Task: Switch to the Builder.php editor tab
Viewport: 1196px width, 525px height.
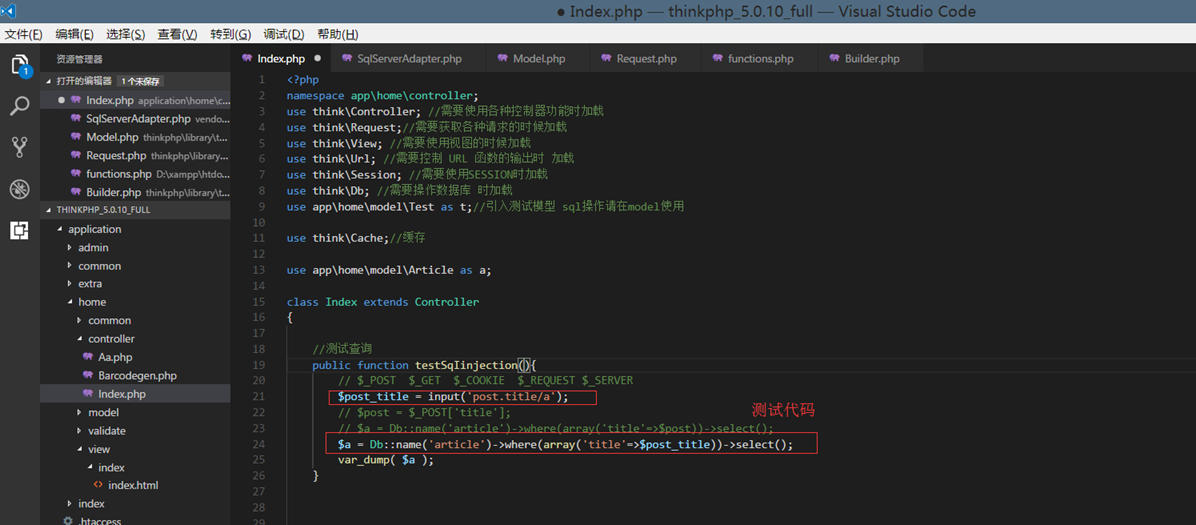Action: [871, 58]
